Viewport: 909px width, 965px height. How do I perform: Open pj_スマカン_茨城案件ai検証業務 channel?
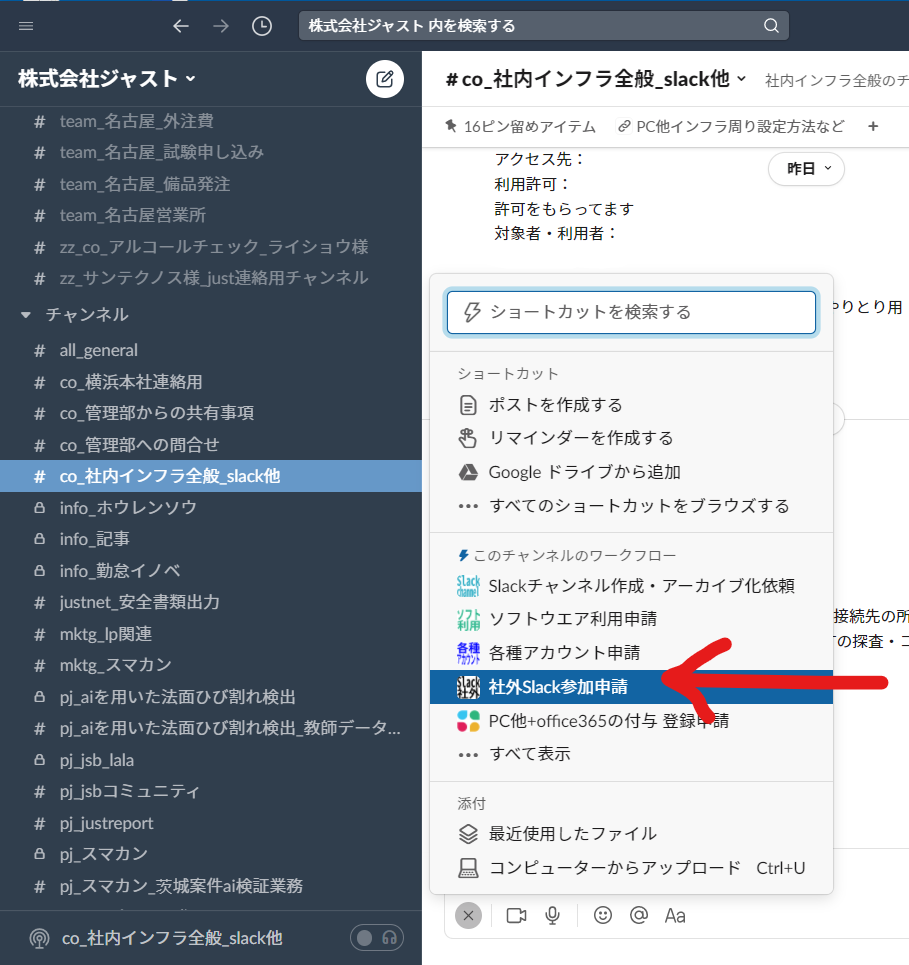[x=210, y=886]
